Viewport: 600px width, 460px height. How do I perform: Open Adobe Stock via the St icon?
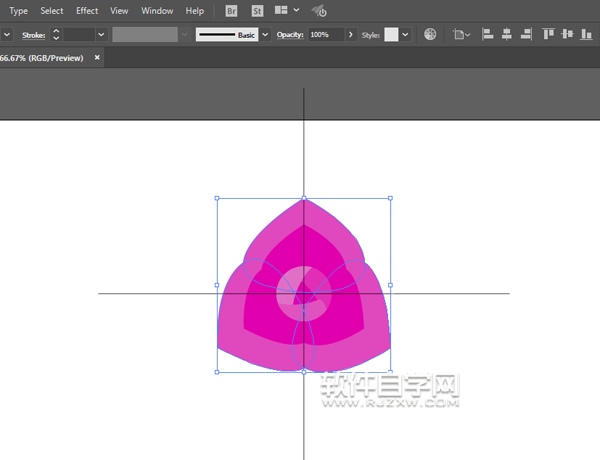(x=257, y=11)
